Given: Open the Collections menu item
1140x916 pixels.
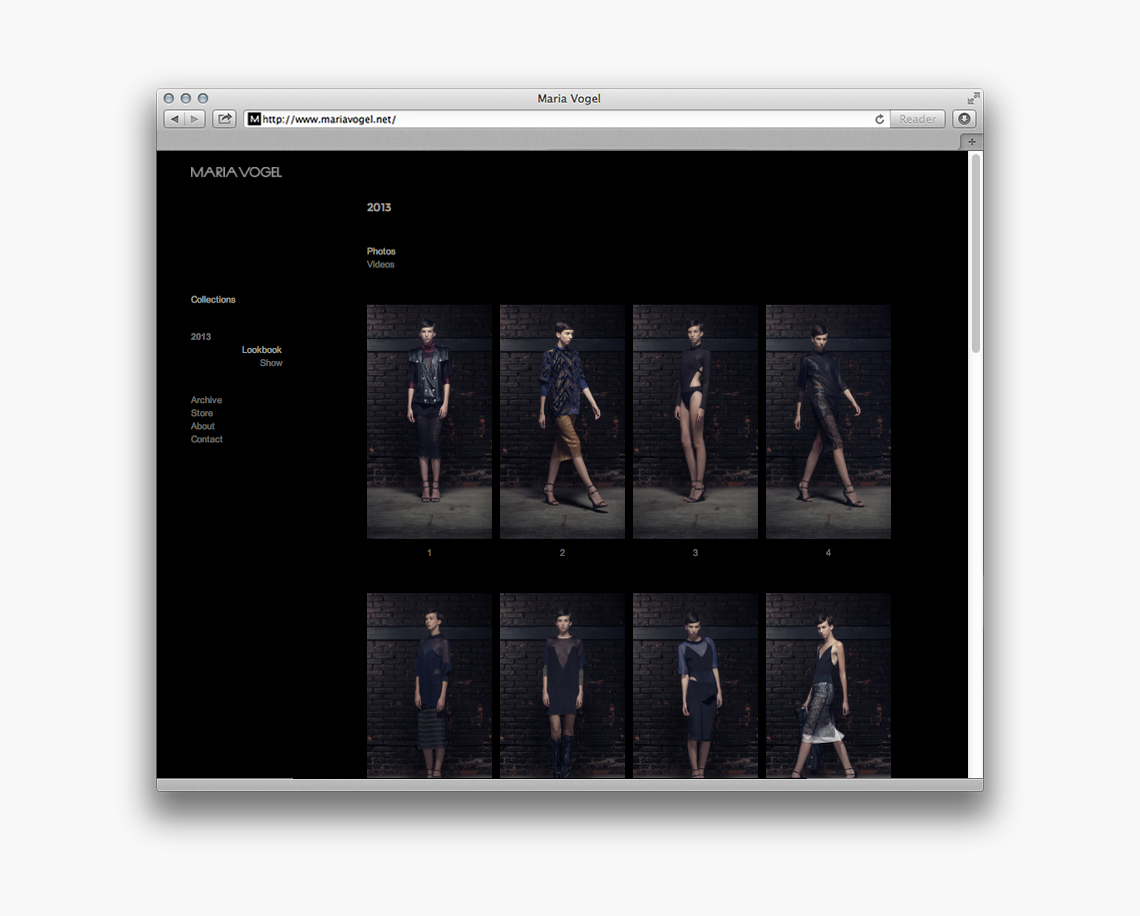Looking at the screenshot, I should [213, 300].
